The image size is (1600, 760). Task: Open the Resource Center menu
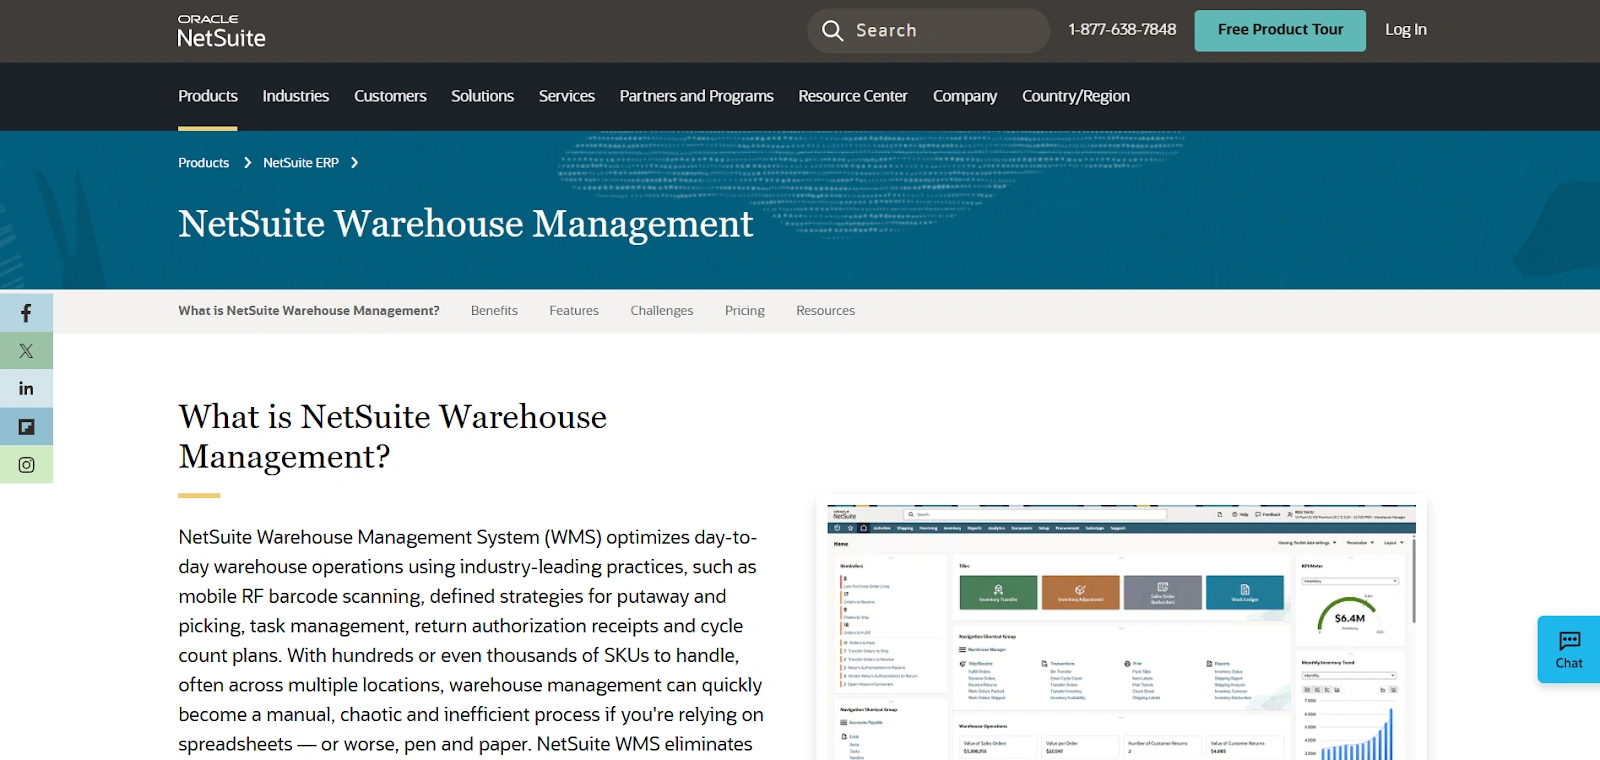[853, 96]
